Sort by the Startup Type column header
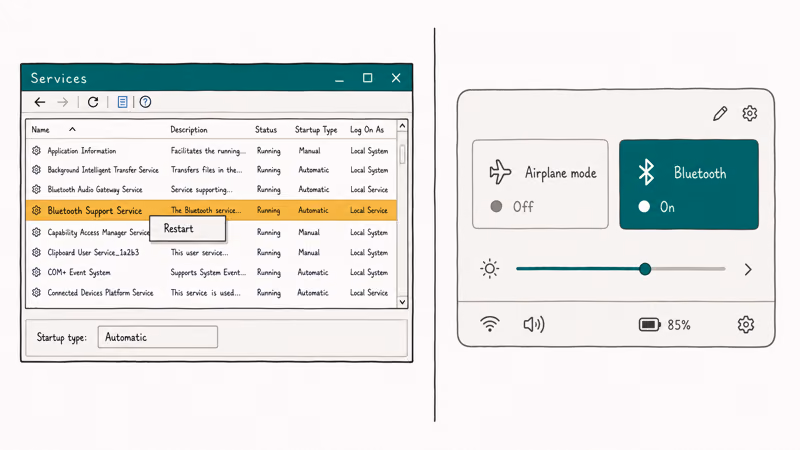Screen dimensions: 800x450 316,130
